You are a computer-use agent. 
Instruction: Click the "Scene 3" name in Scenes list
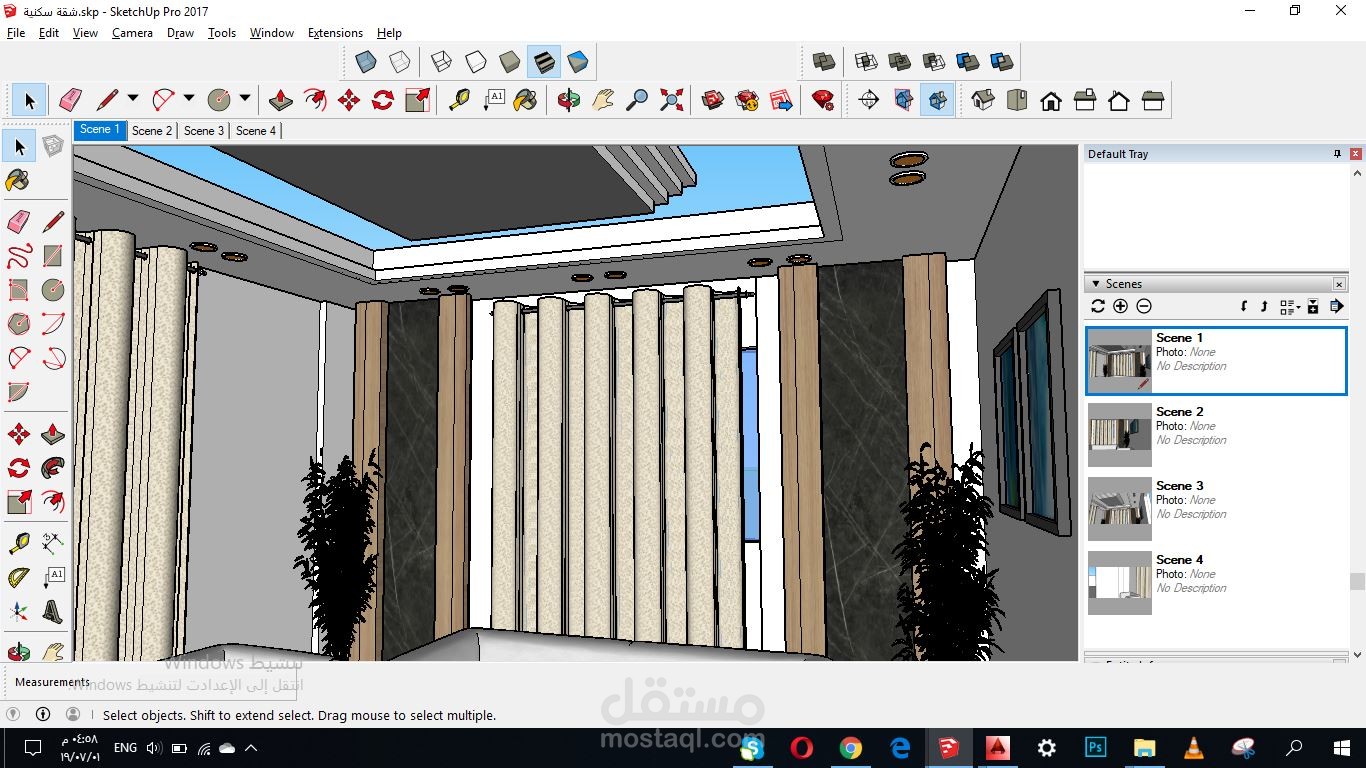pyautogui.click(x=1179, y=486)
